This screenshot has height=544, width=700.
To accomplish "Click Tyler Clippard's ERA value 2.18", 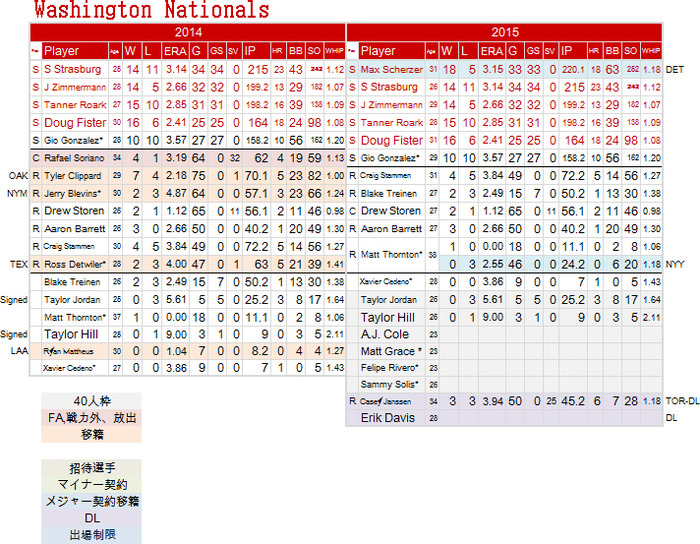I will (x=175, y=176).
